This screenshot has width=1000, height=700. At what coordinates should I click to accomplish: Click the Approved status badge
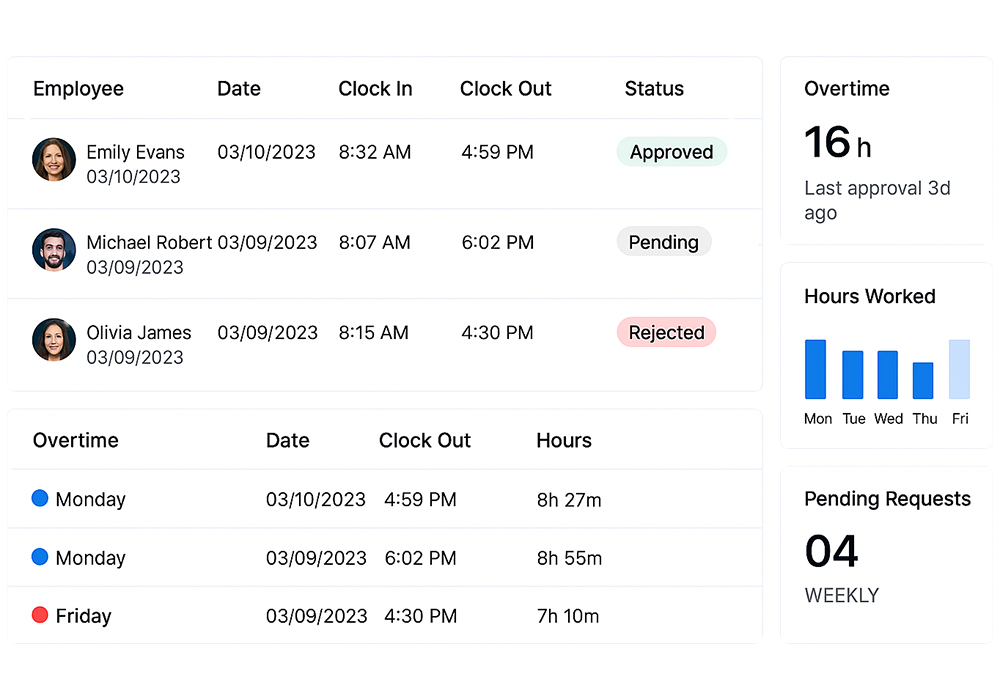(671, 152)
